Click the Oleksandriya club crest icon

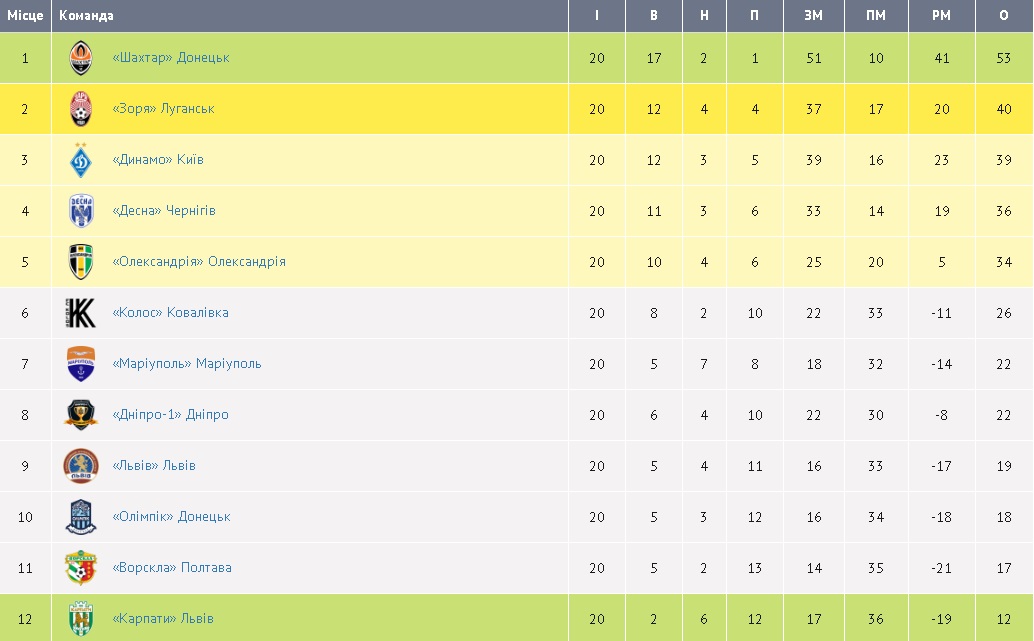[x=81, y=262]
